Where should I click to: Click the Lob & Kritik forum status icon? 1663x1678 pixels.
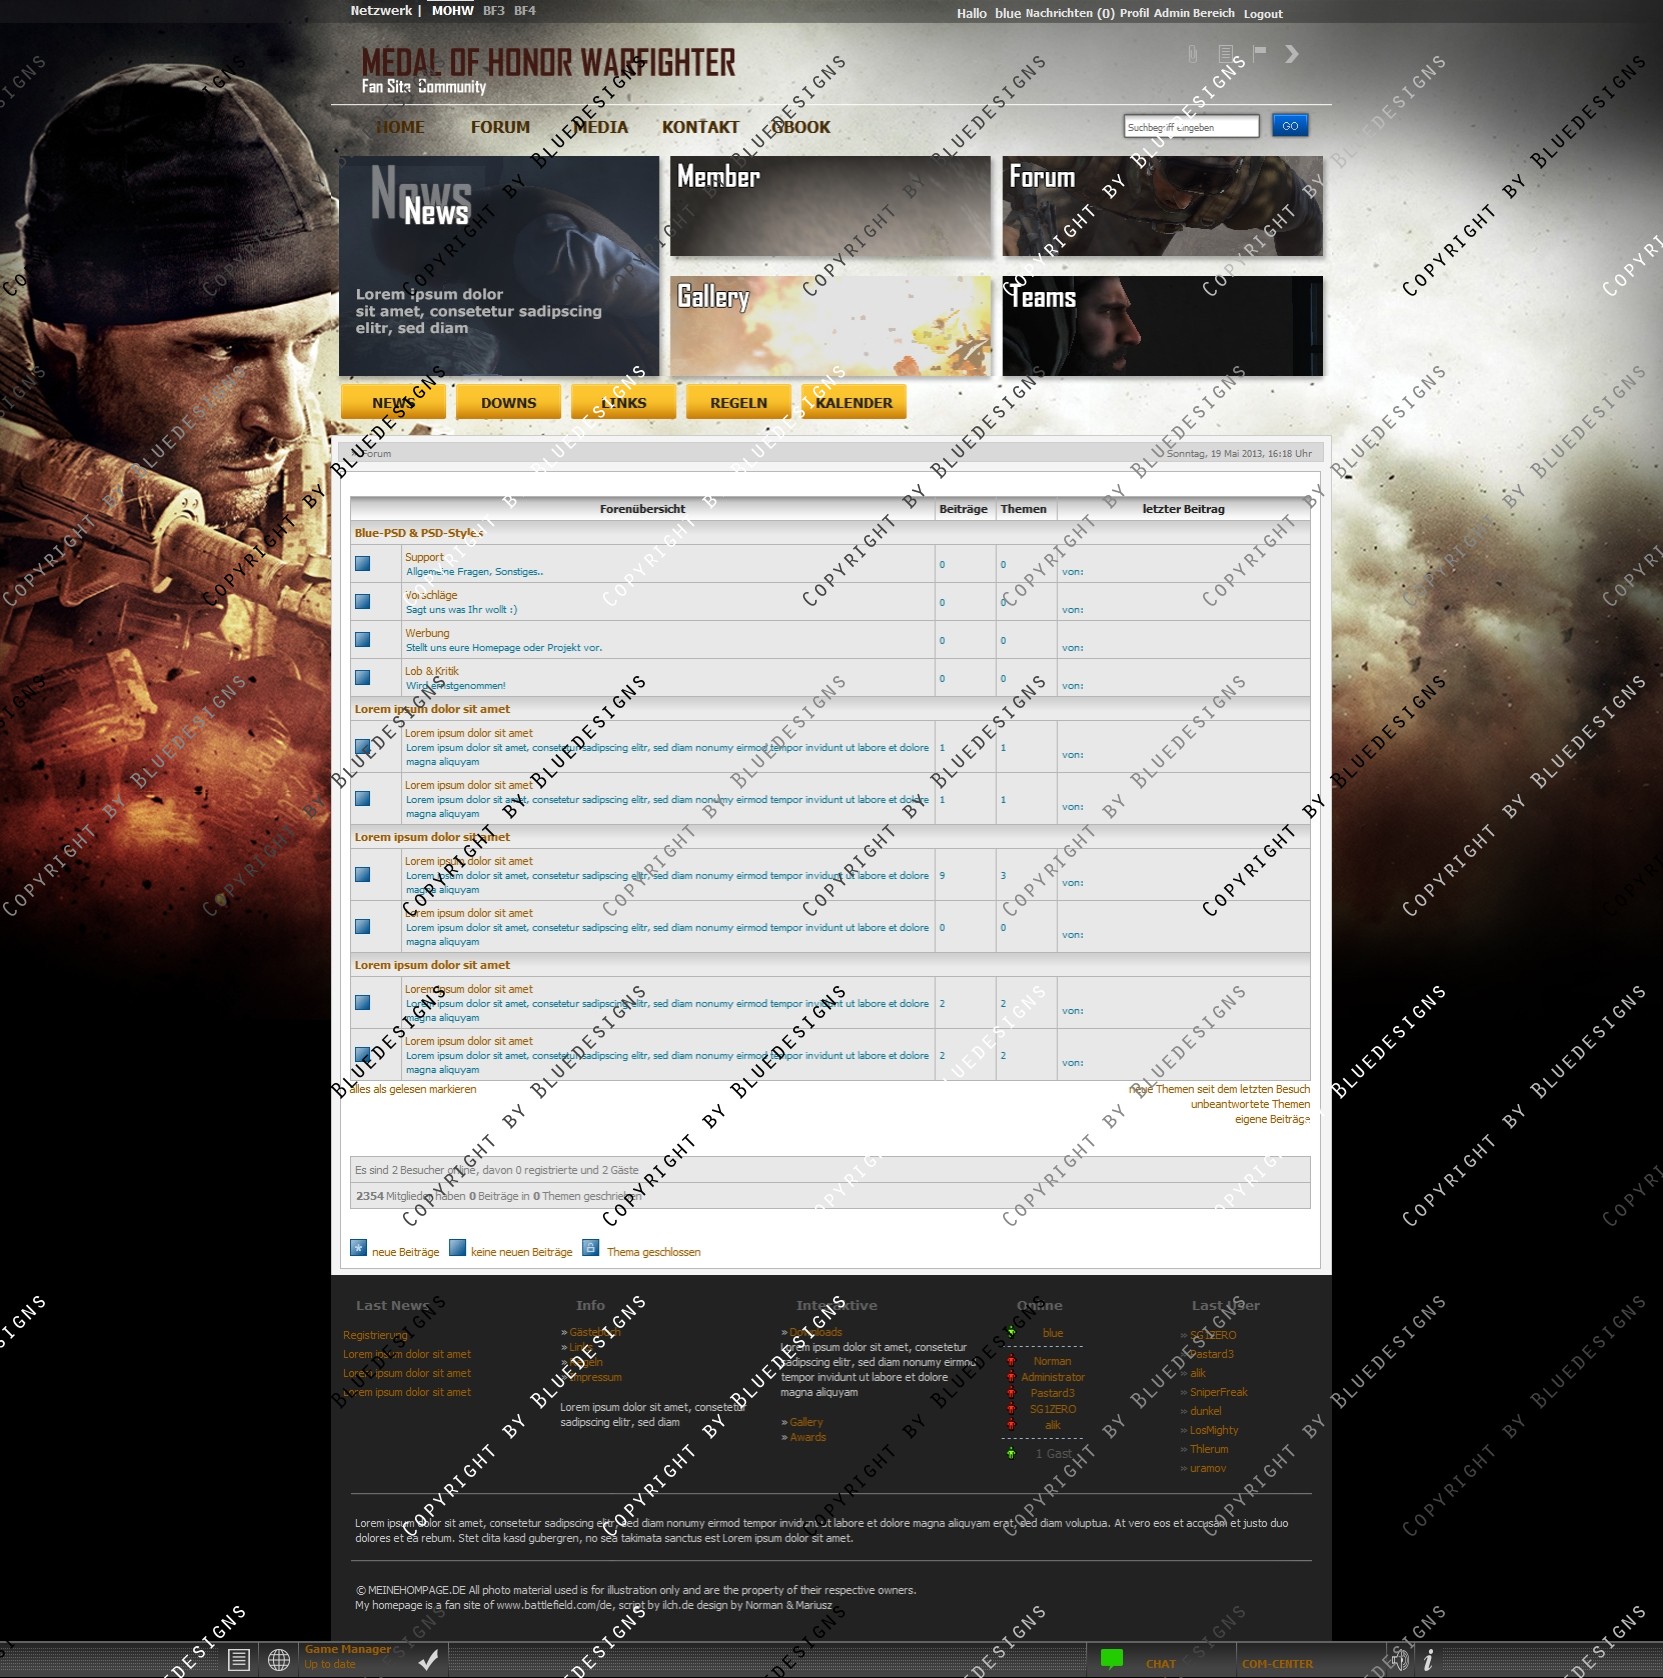tap(362, 678)
